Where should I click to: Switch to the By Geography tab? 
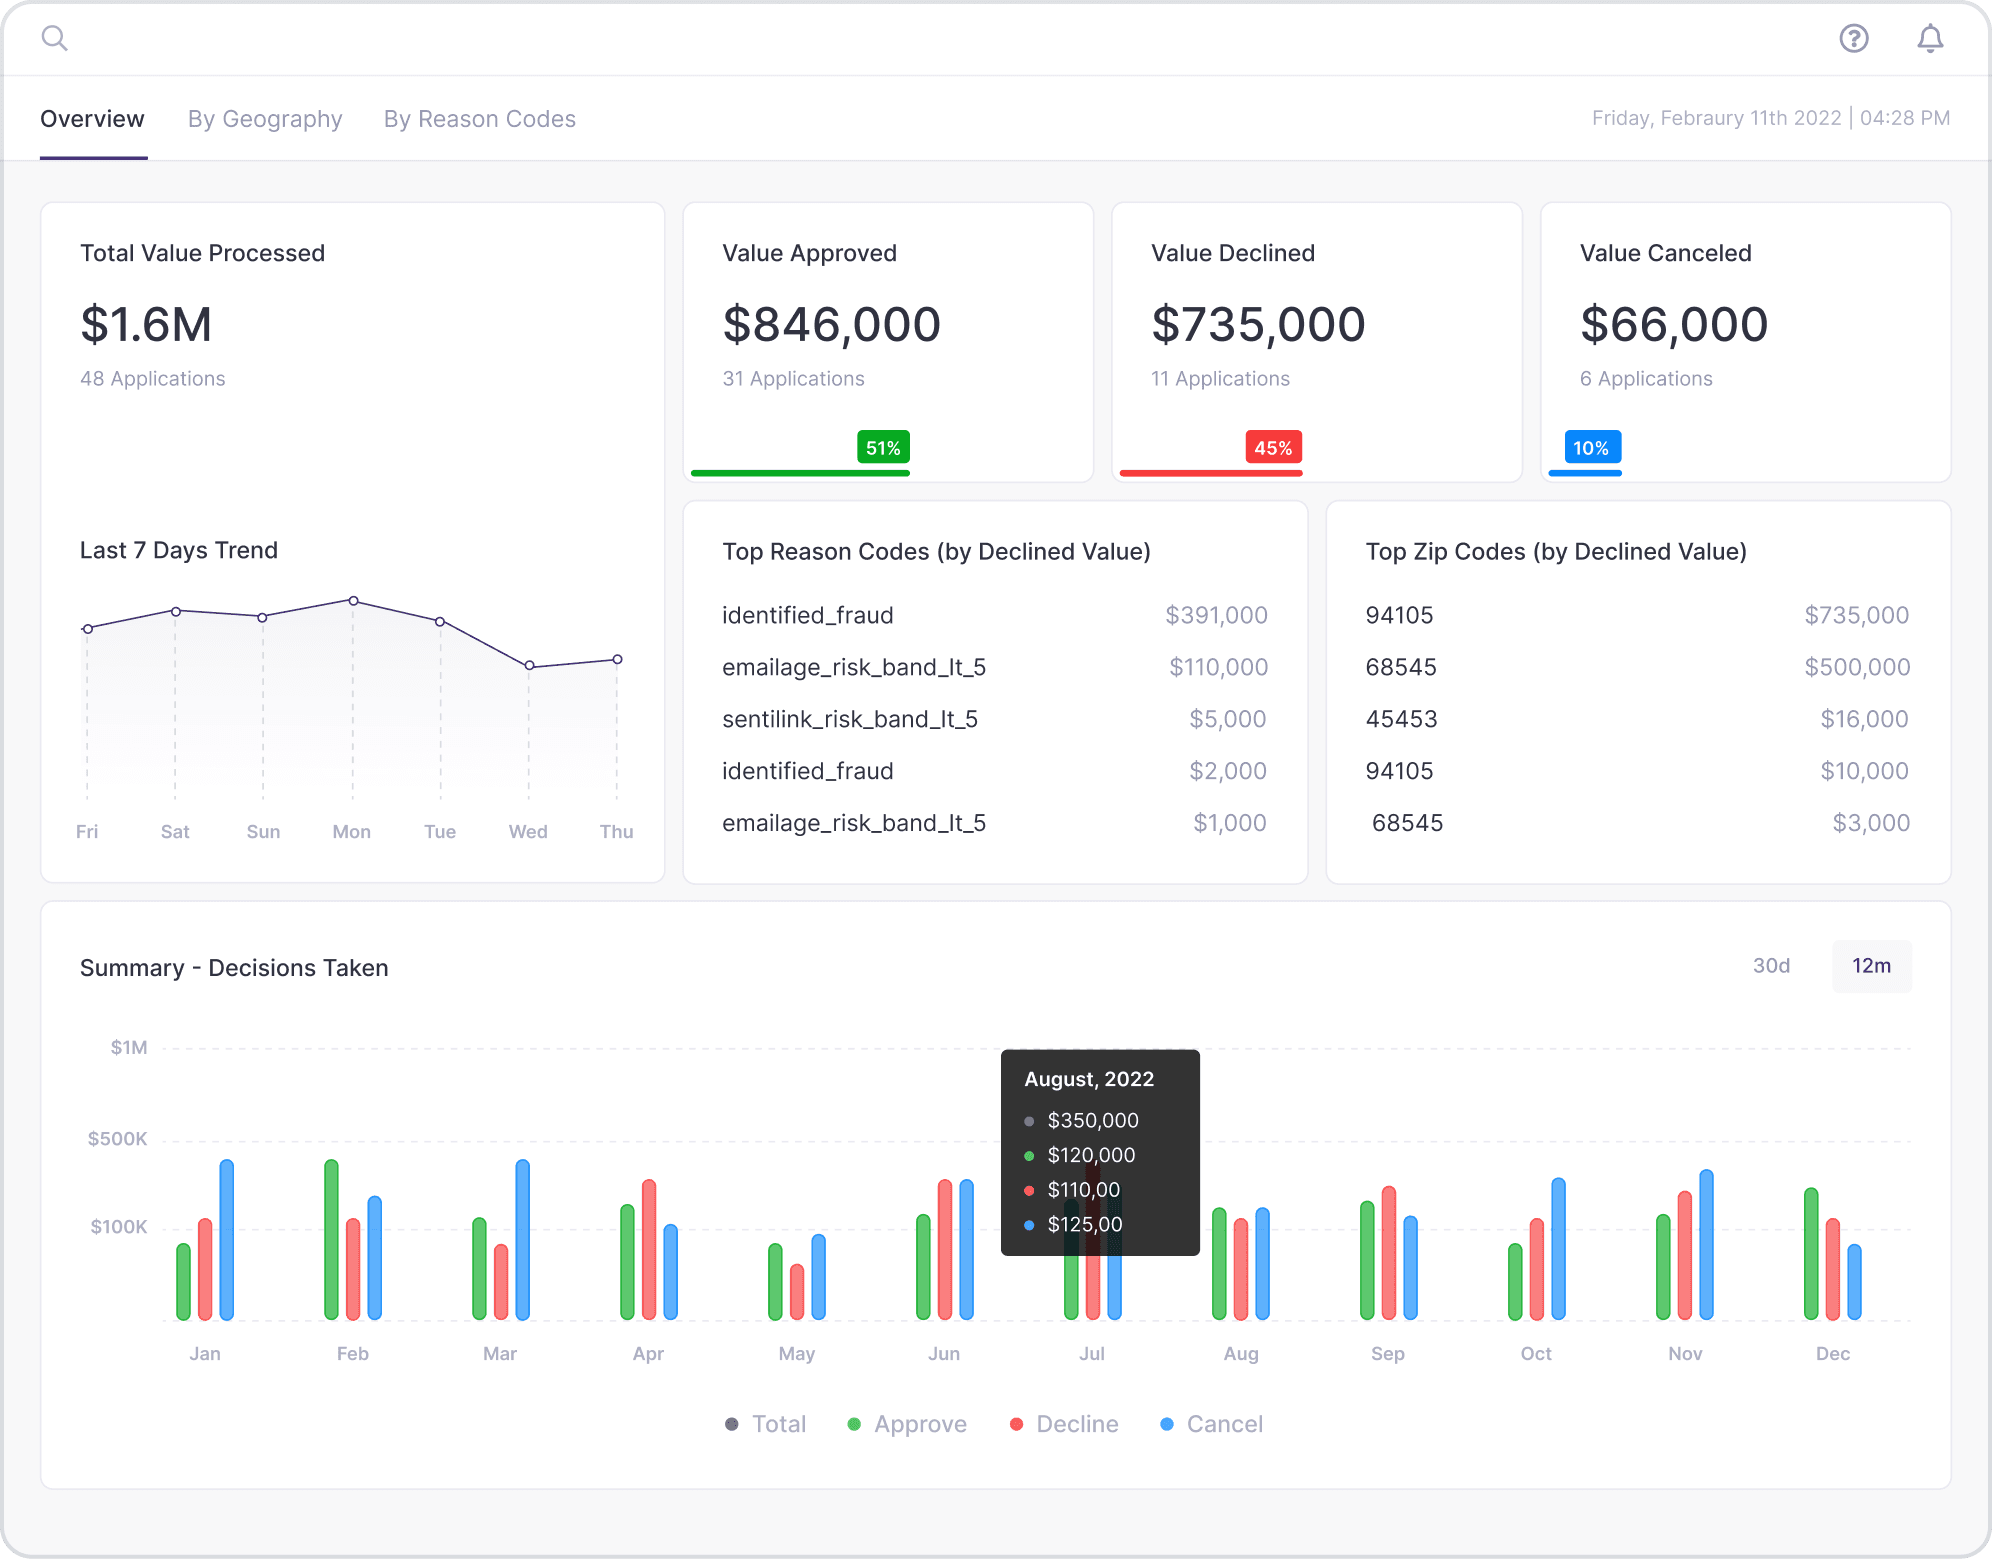coord(264,118)
